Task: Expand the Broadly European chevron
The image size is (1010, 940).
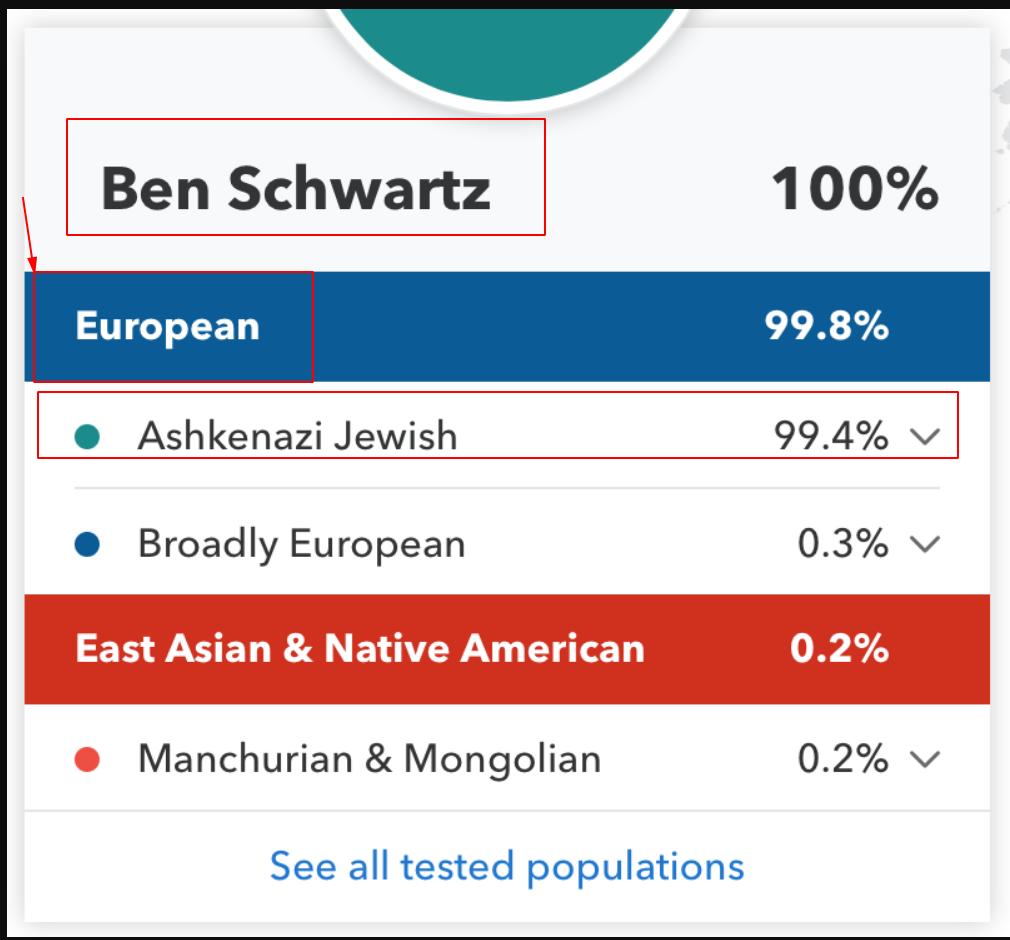Action: (926, 544)
